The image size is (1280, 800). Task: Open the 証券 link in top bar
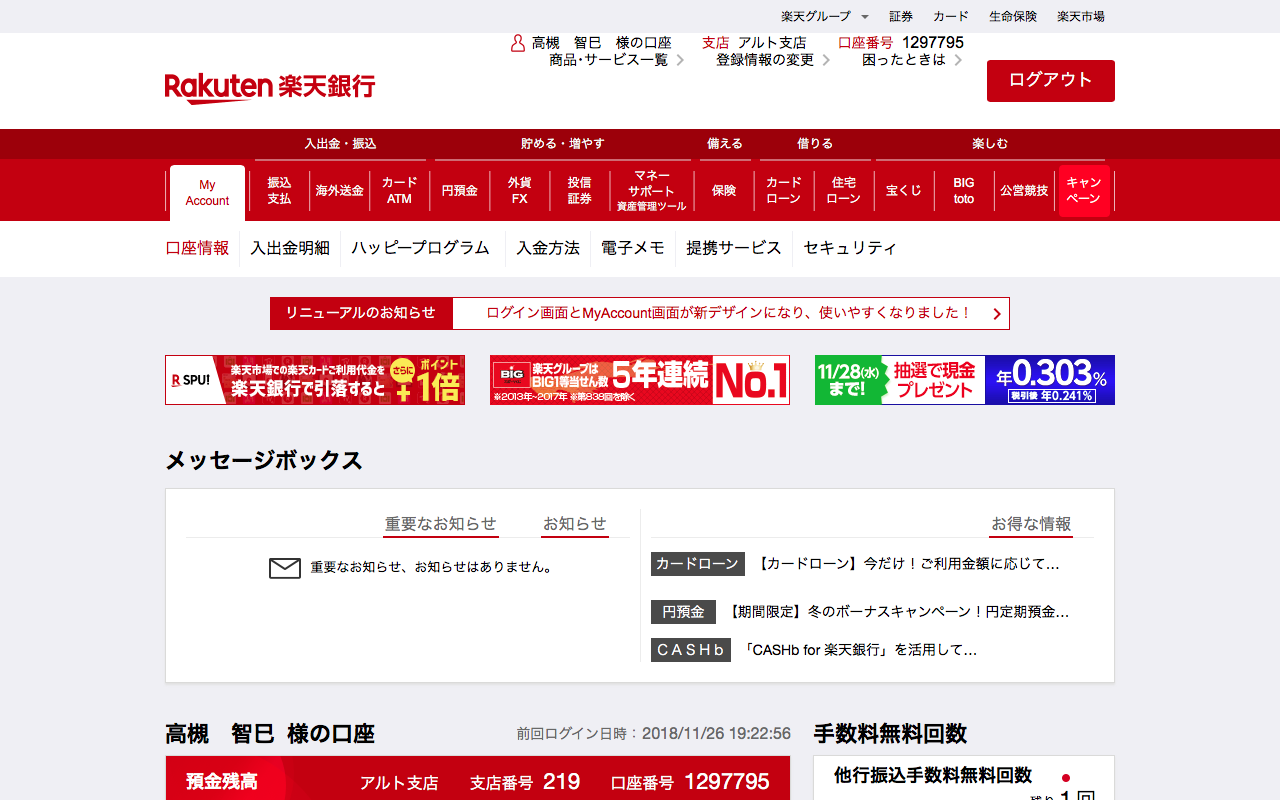(901, 16)
